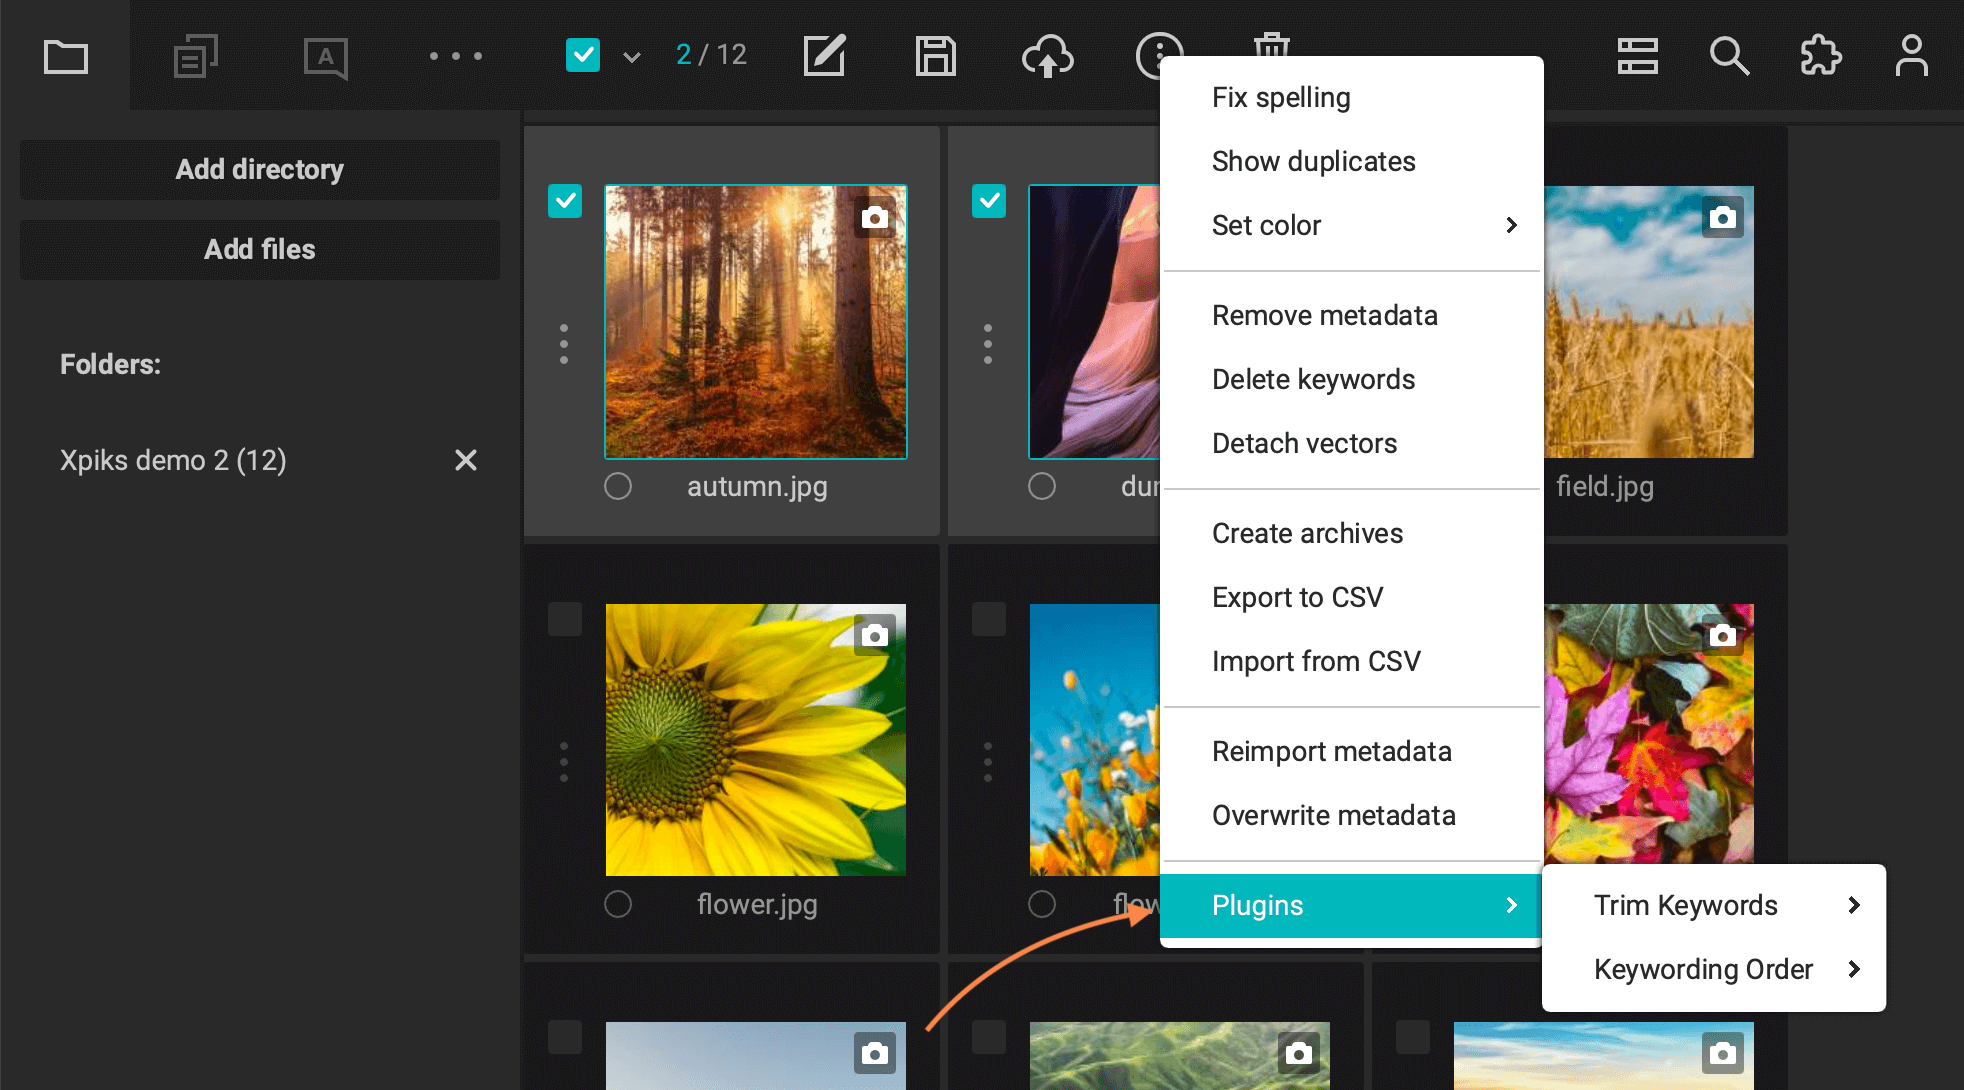The image size is (1964, 1090).
Task: Uncheck the autumn.jpg checkbox
Action: 565,201
